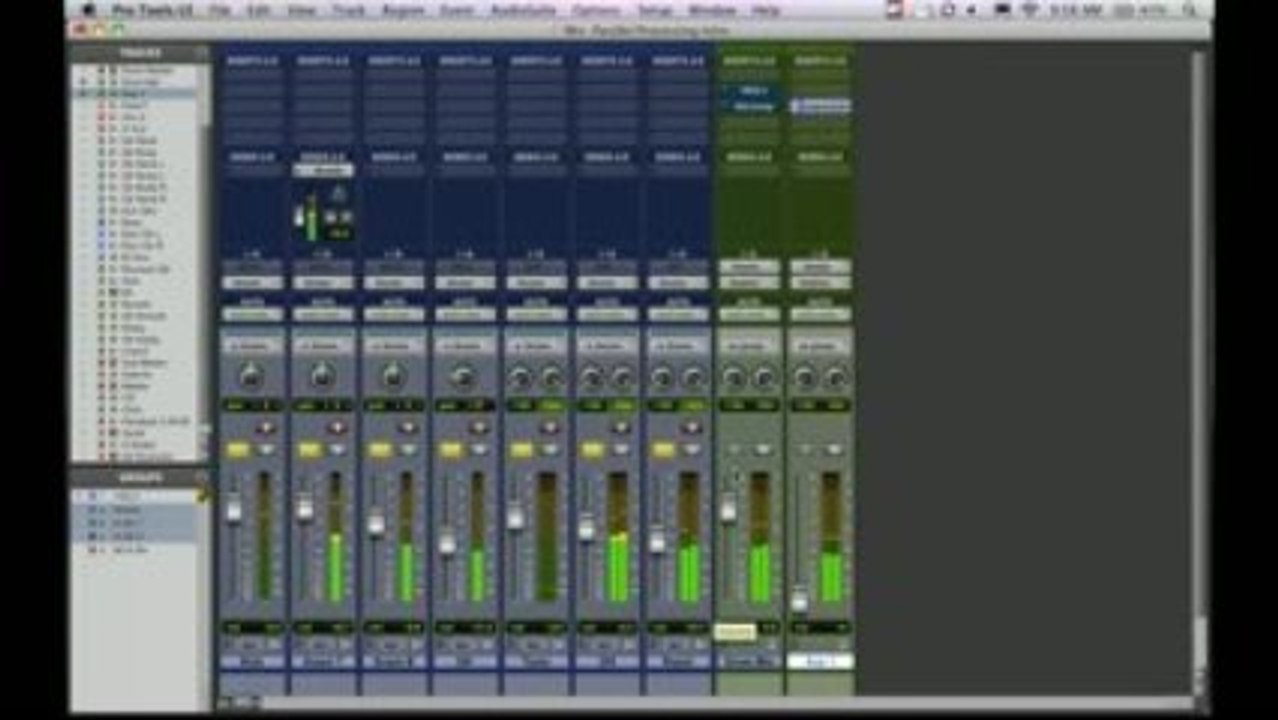Record-enable the first channel strip

pos(266,428)
